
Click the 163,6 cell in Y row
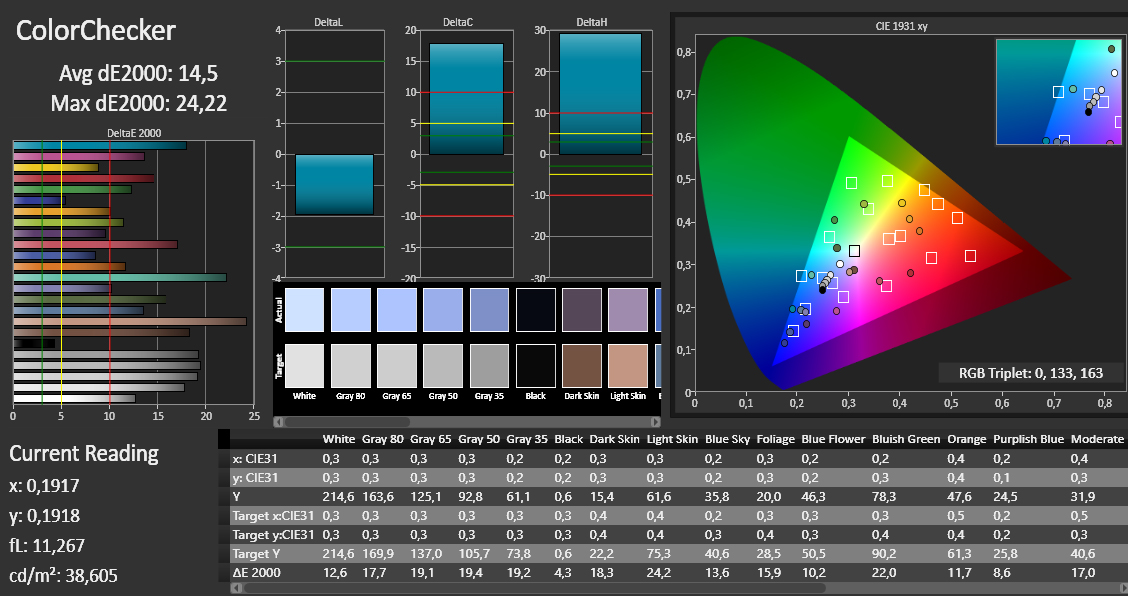pos(377,497)
